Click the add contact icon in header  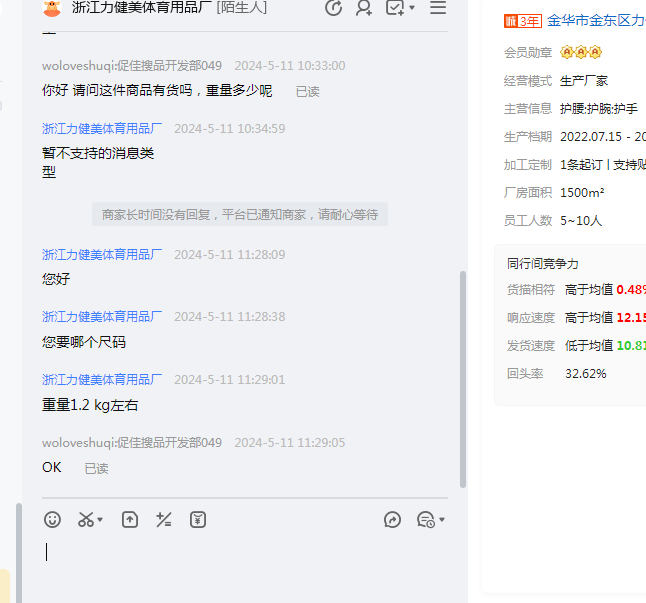pyautogui.click(x=364, y=8)
